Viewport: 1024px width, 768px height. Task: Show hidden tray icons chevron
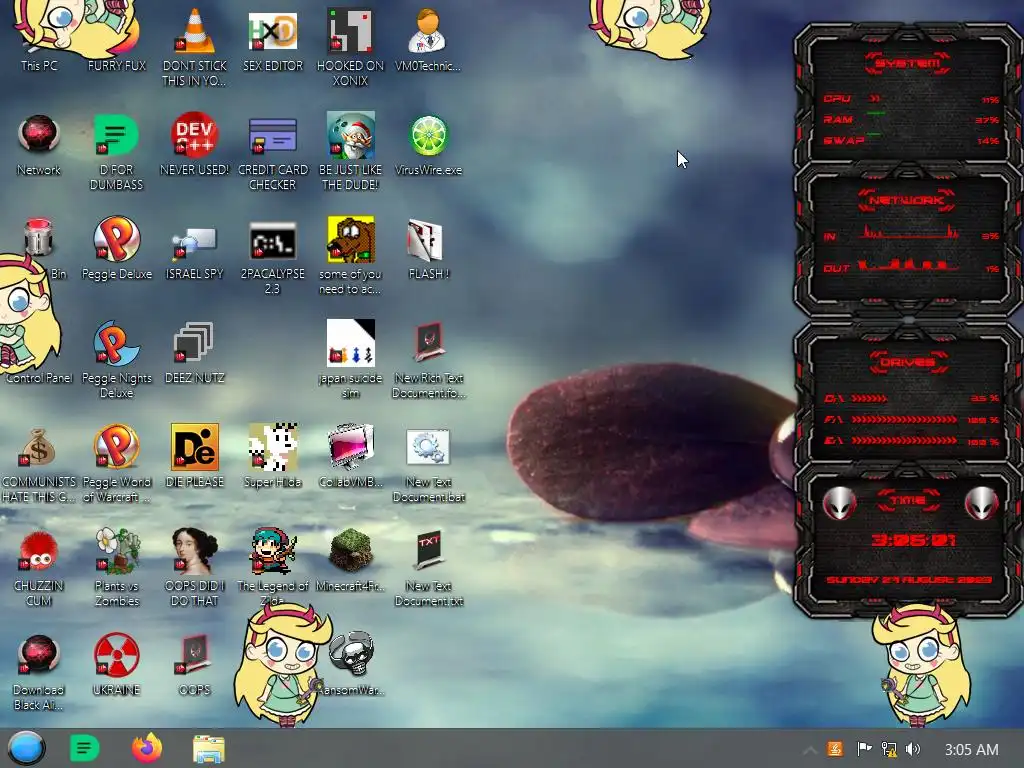809,750
